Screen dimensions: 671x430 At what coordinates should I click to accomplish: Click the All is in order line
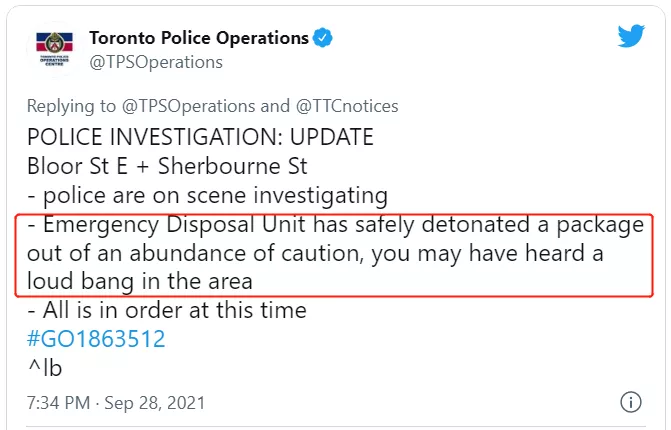(167, 310)
